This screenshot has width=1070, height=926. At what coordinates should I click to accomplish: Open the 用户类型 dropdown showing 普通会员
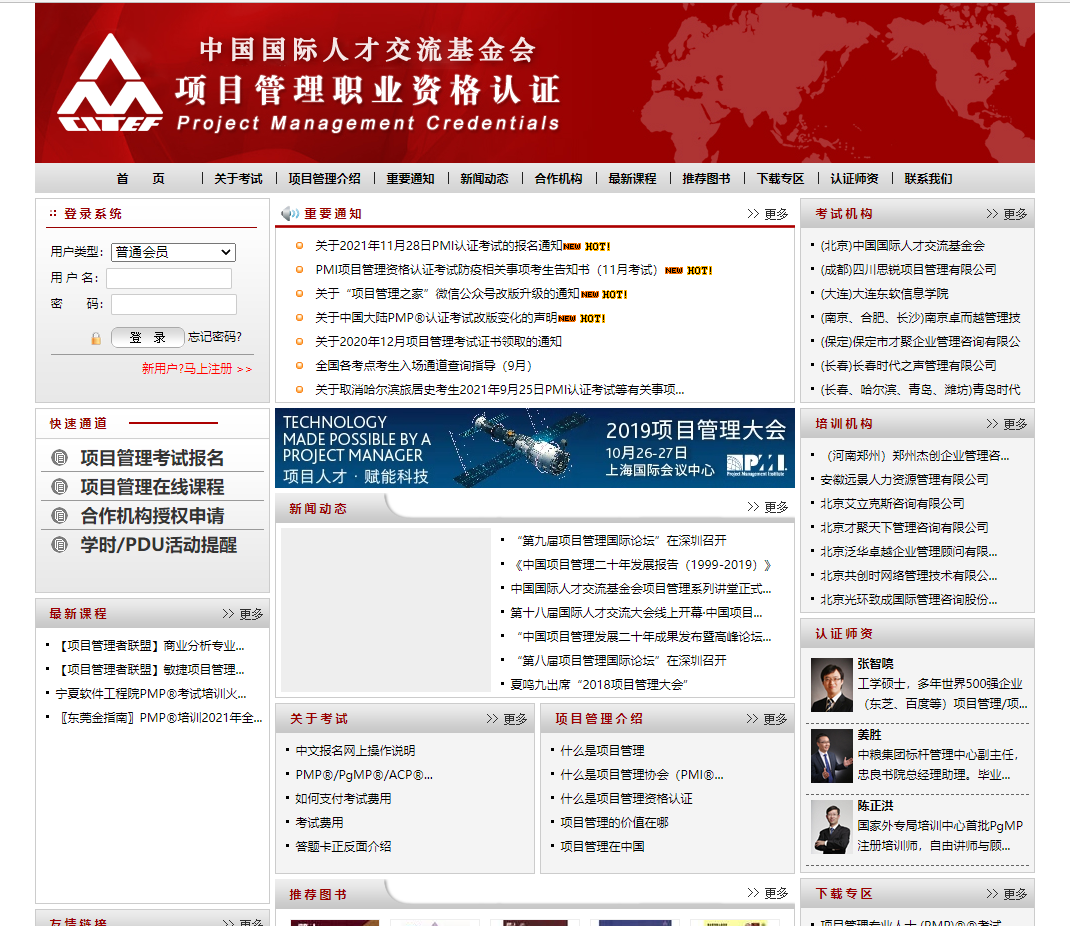click(x=173, y=252)
